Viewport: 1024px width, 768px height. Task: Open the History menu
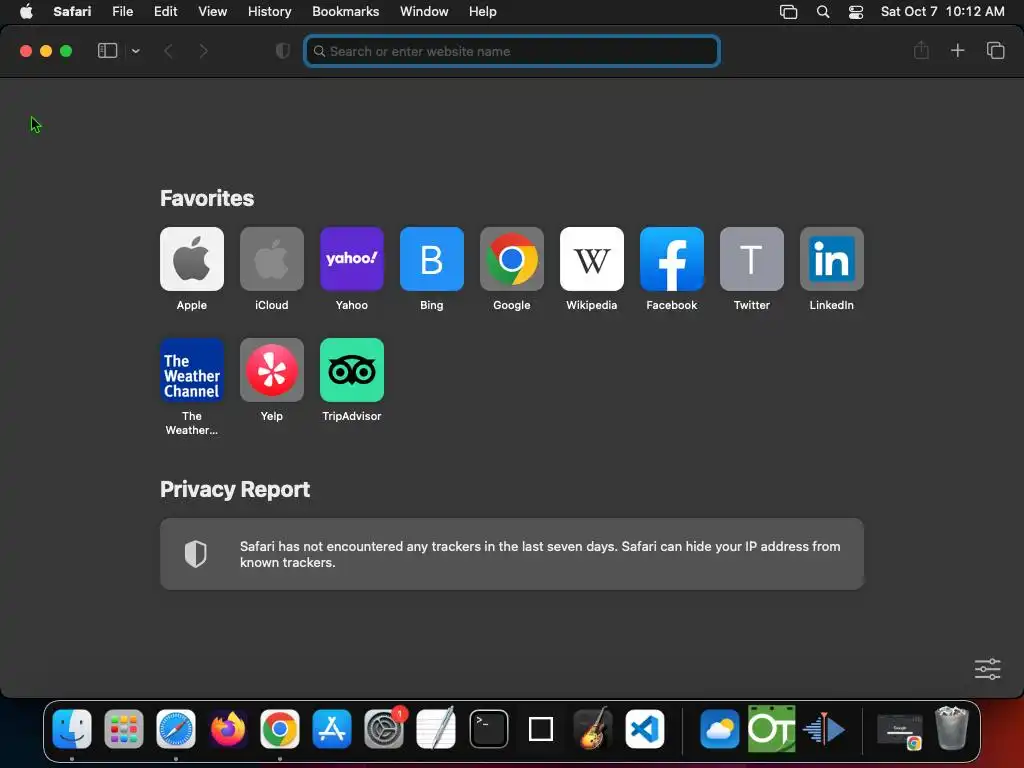pos(269,11)
